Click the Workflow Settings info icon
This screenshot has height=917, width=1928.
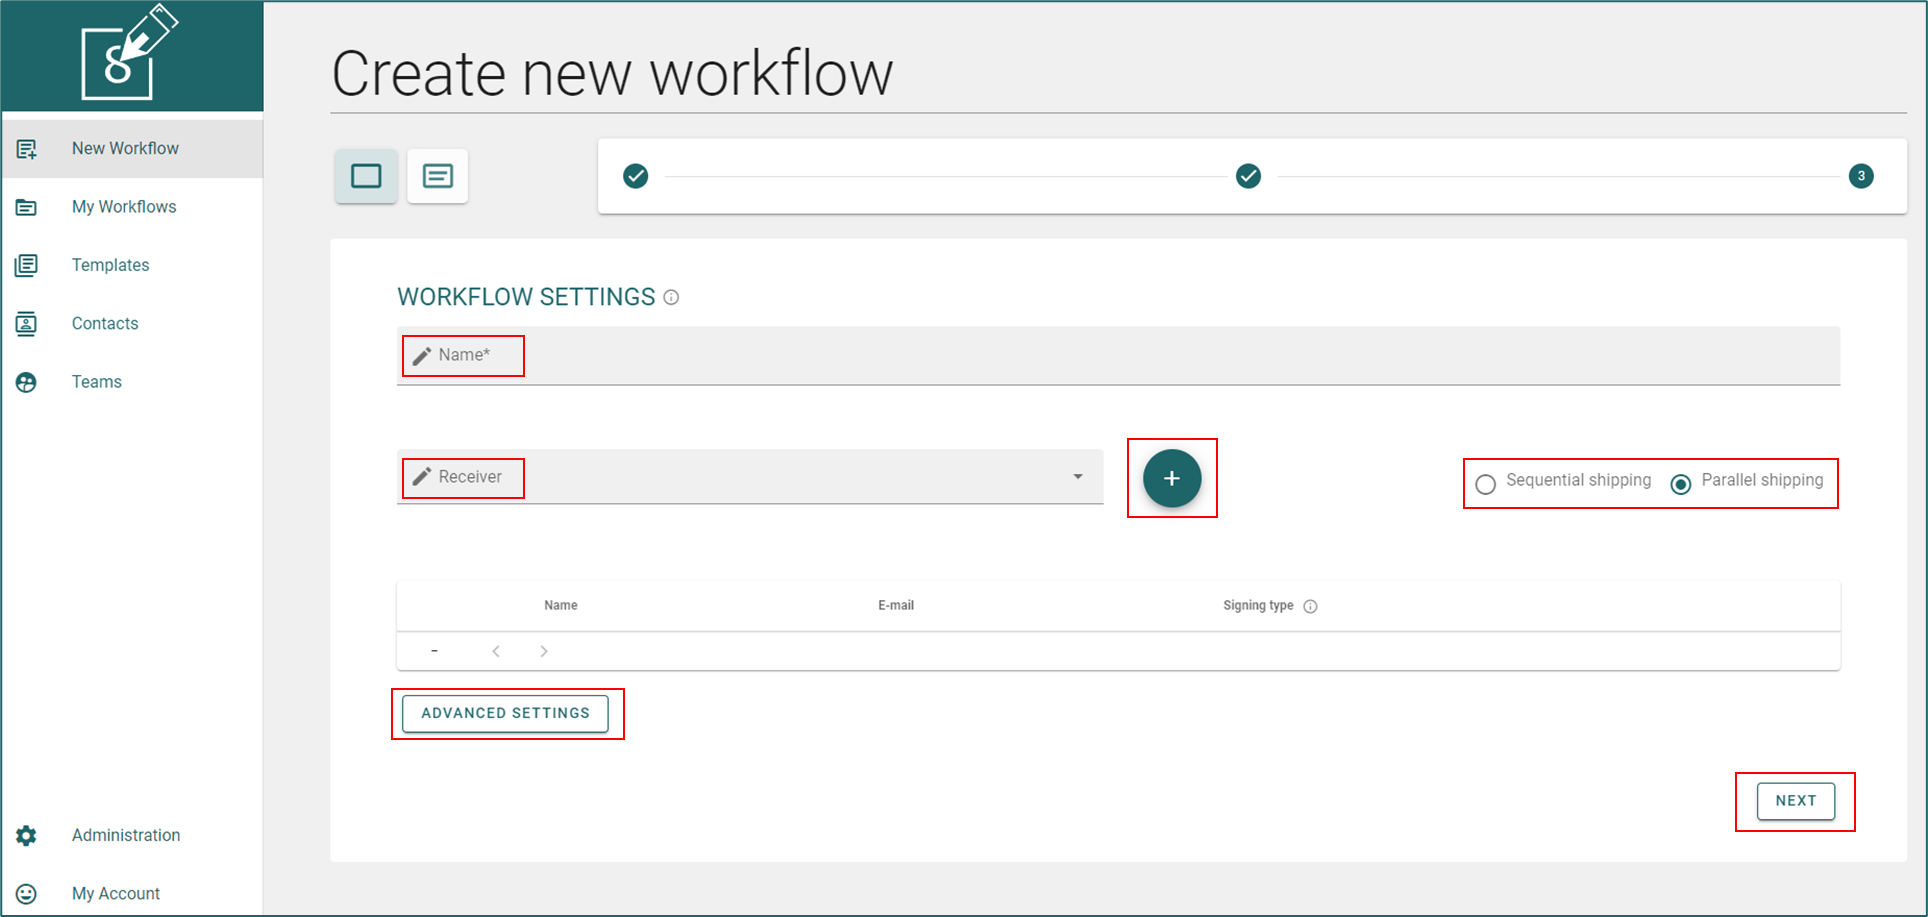click(671, 297)
